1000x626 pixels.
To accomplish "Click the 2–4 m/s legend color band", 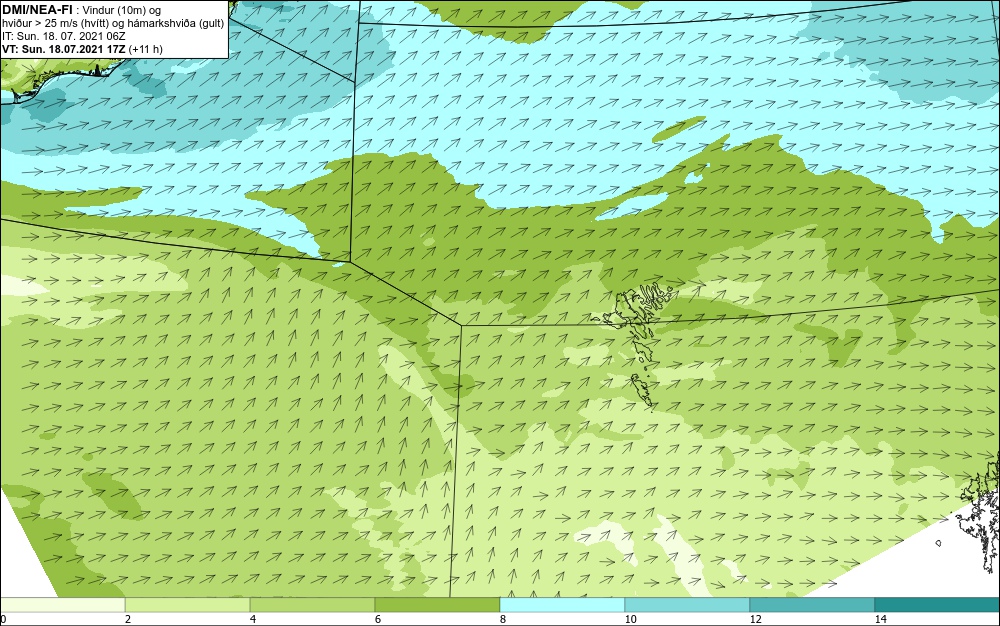I will tap(188, 605).
